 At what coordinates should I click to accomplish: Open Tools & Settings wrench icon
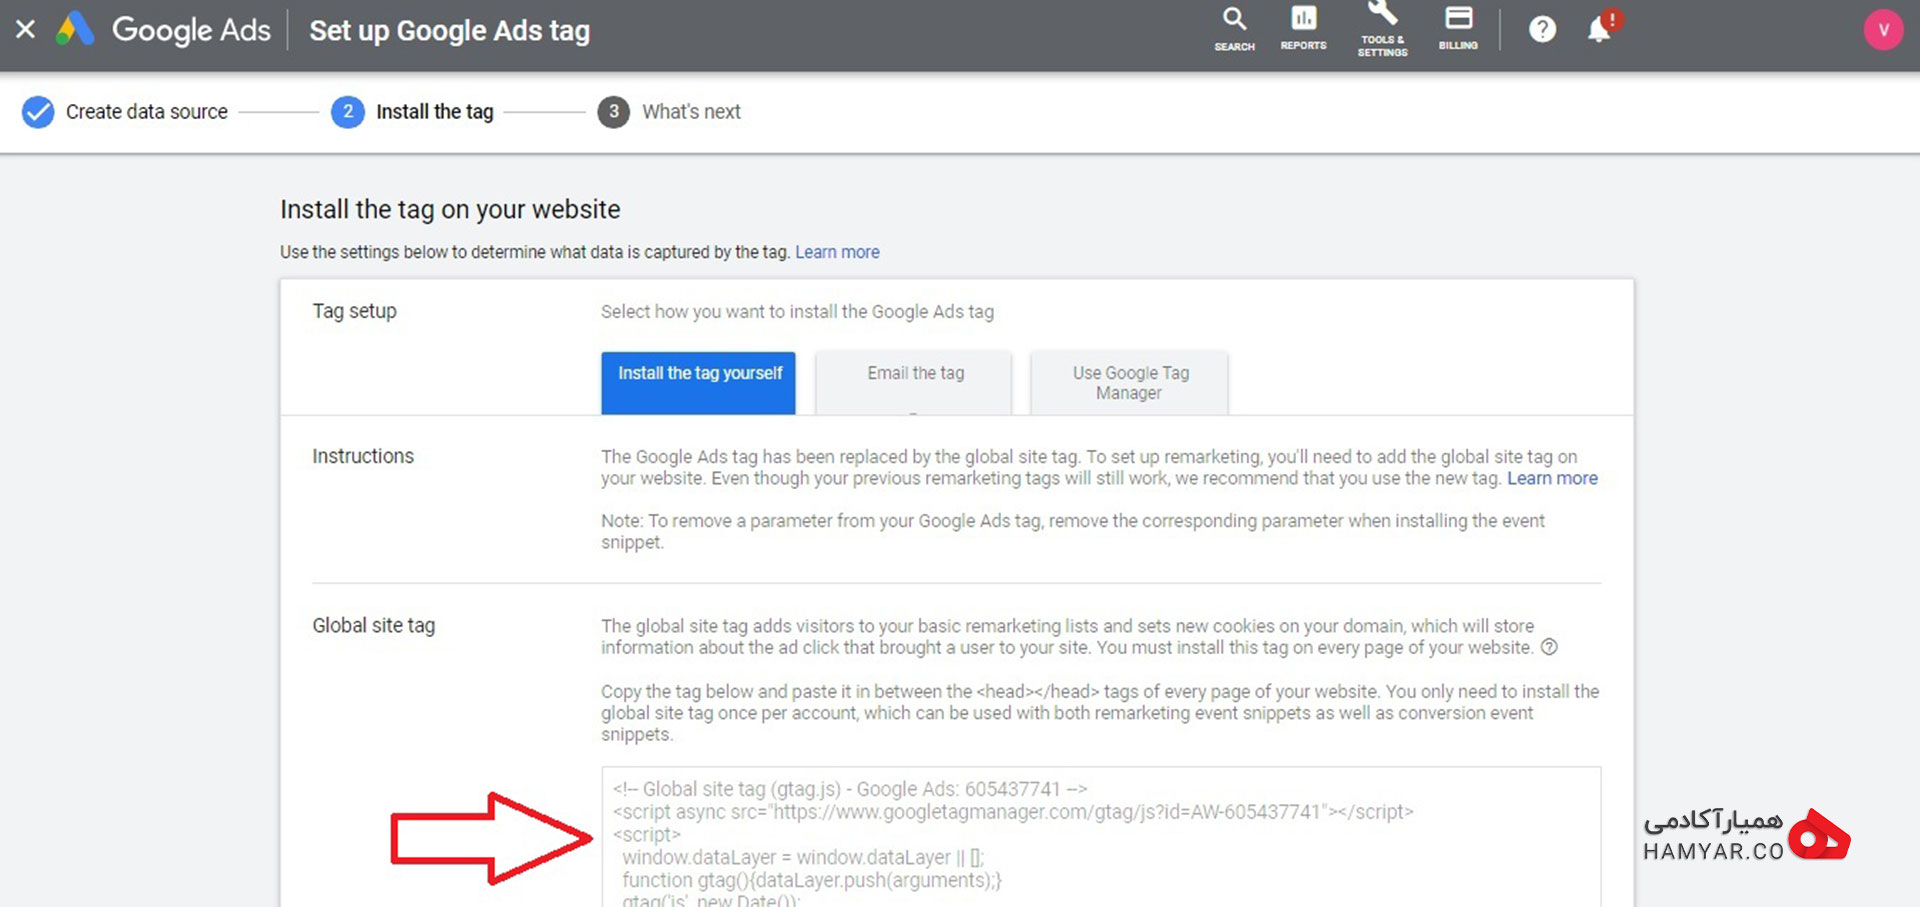click(1382, 29)
